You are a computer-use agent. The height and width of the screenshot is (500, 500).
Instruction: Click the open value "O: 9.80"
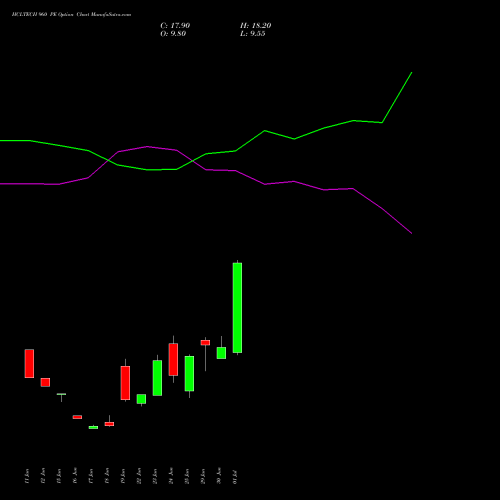tap(173, 34)
